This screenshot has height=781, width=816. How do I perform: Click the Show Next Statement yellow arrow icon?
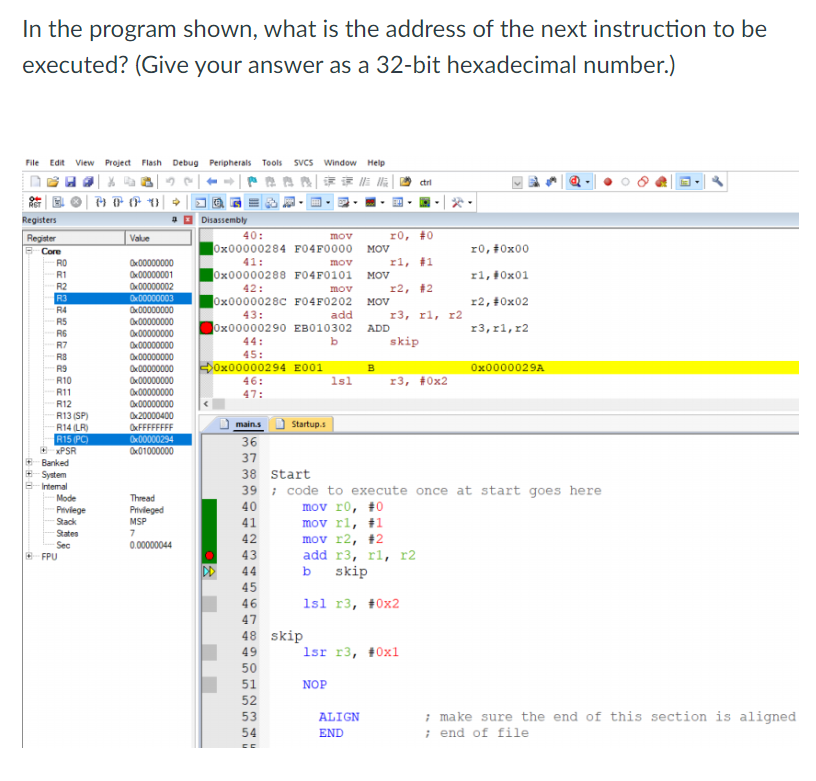coord(176,202)
